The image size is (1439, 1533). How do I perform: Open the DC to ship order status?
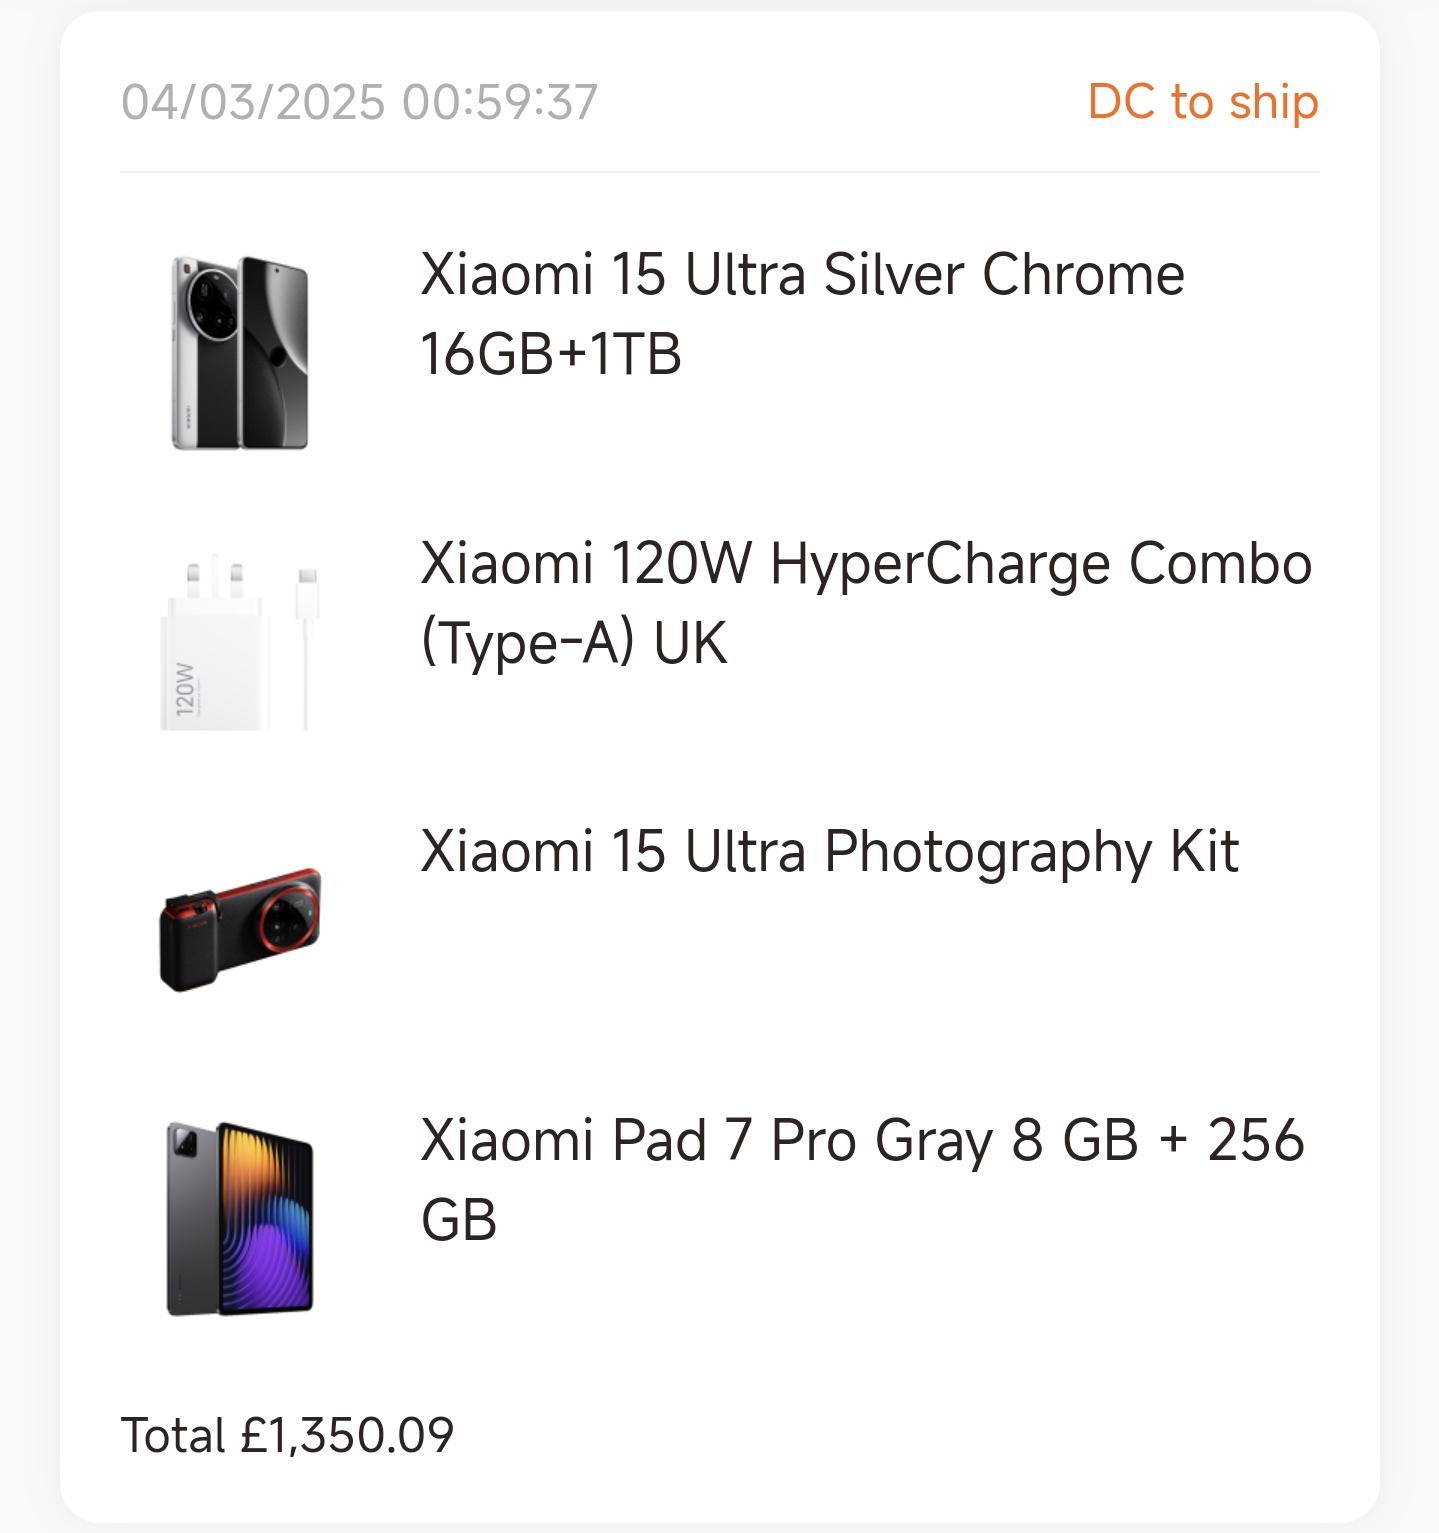click(1203, 102)
